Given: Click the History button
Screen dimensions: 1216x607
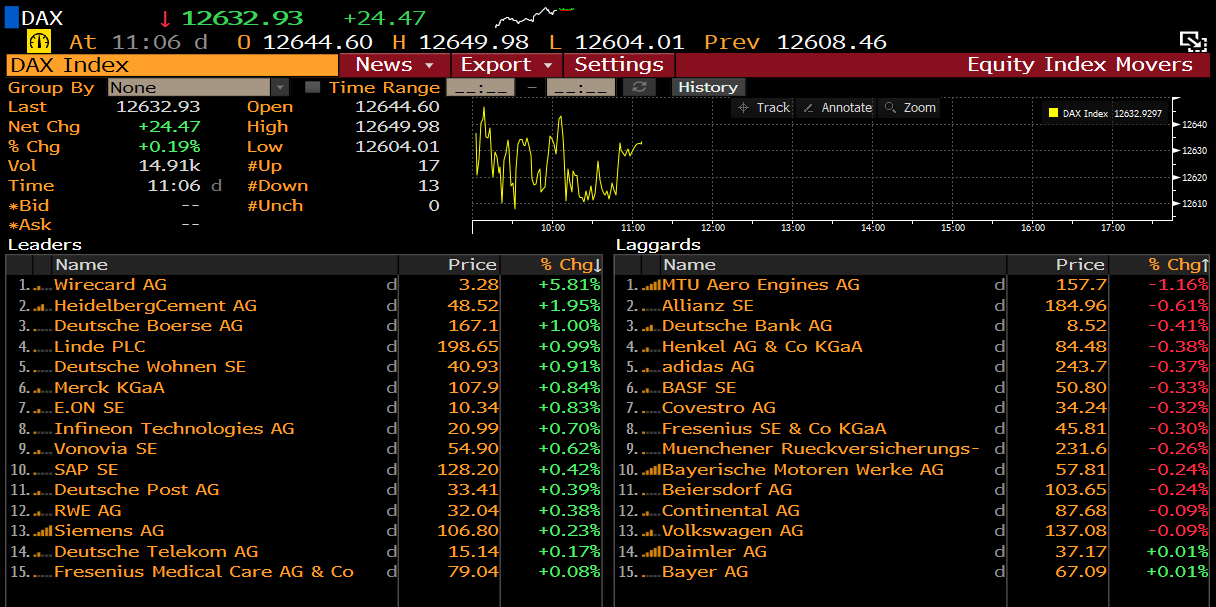Looking at the screenshot, I should (x=707, y=87).
